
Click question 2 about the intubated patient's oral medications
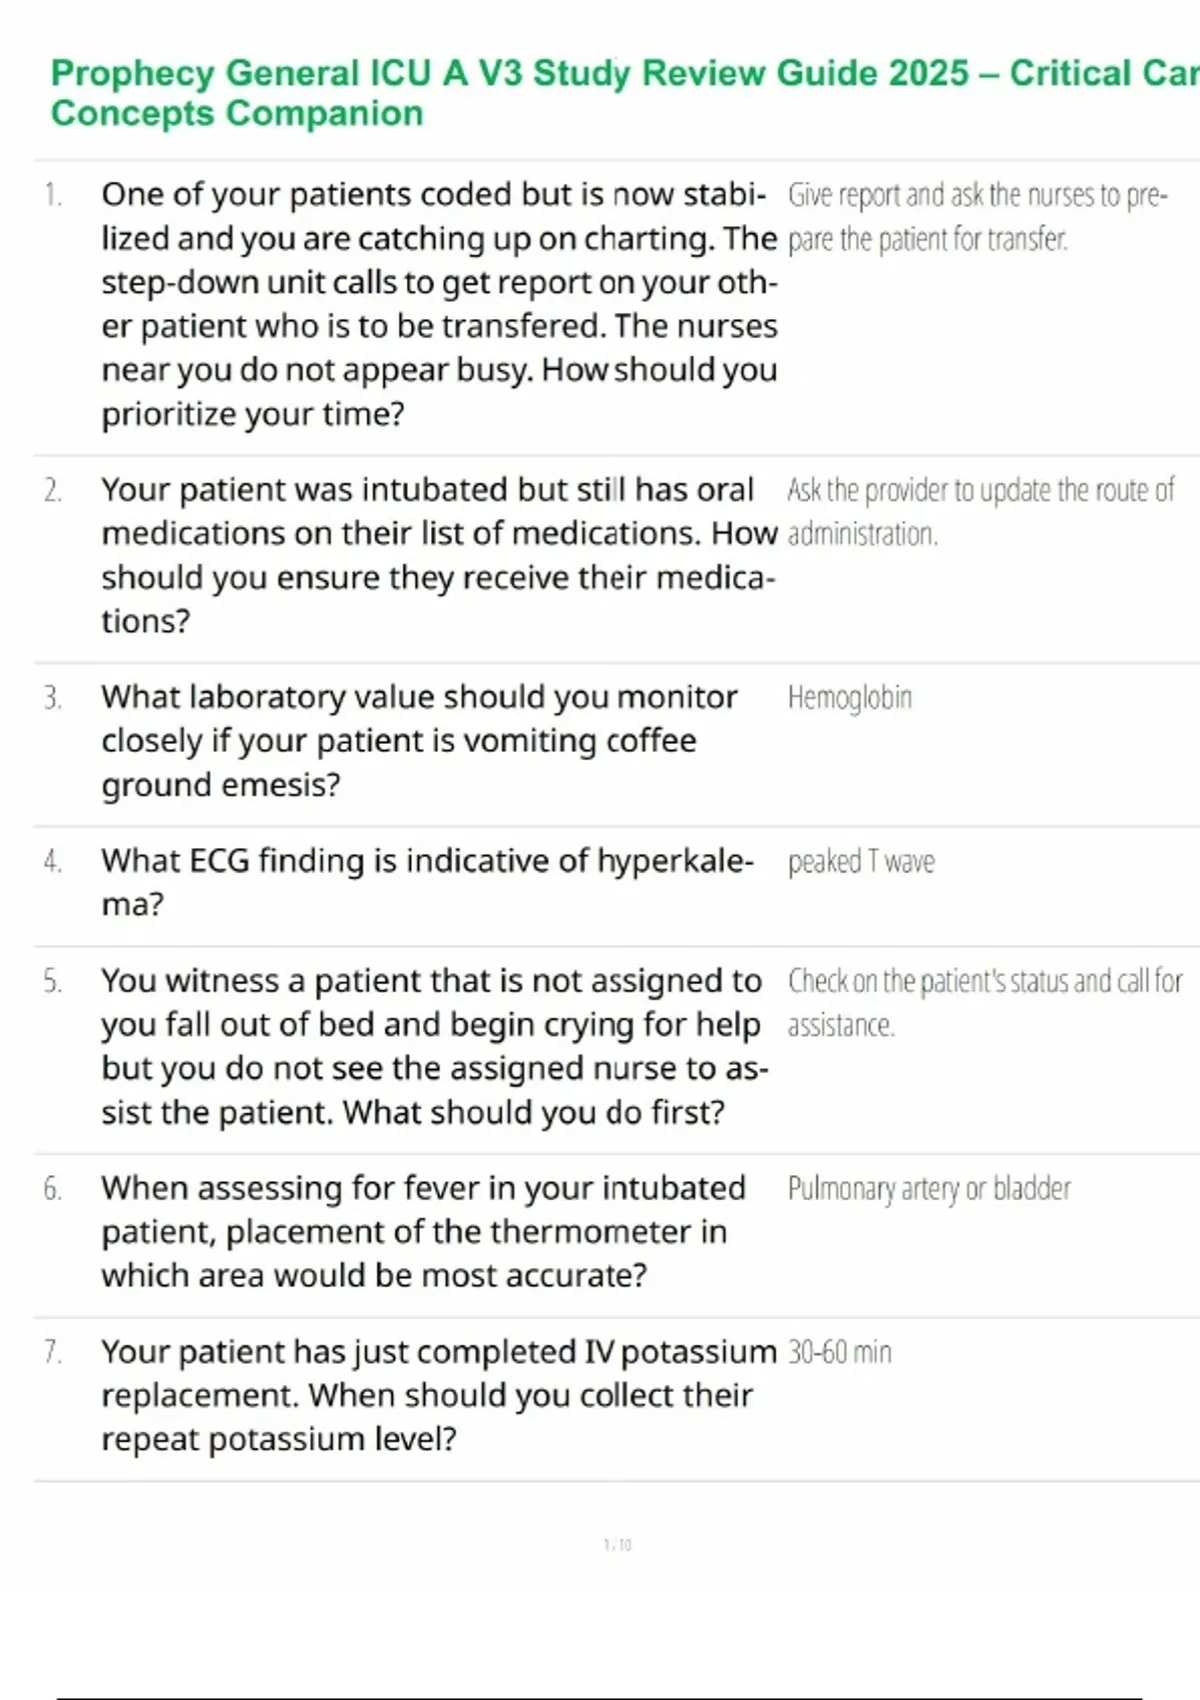click(438, 555)
